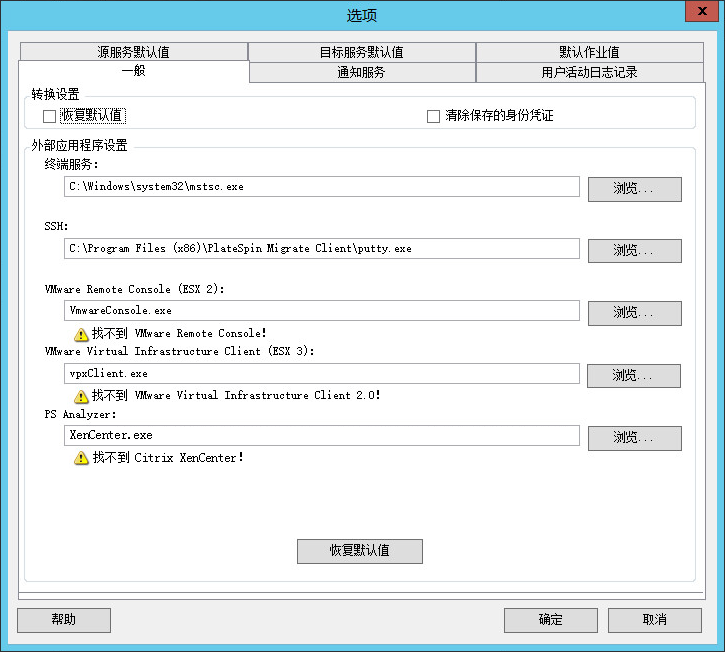Screen dimensions: 725x652
Task: Open the 用户活动日志记录 tab
Action: click(x=589, y=72)
